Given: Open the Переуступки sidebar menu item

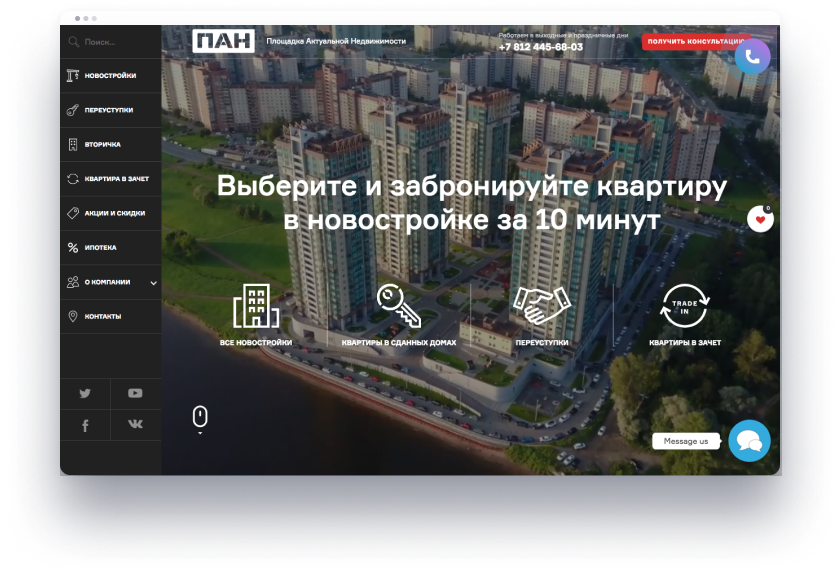Looking at the screenshot, I should [110, 110].
